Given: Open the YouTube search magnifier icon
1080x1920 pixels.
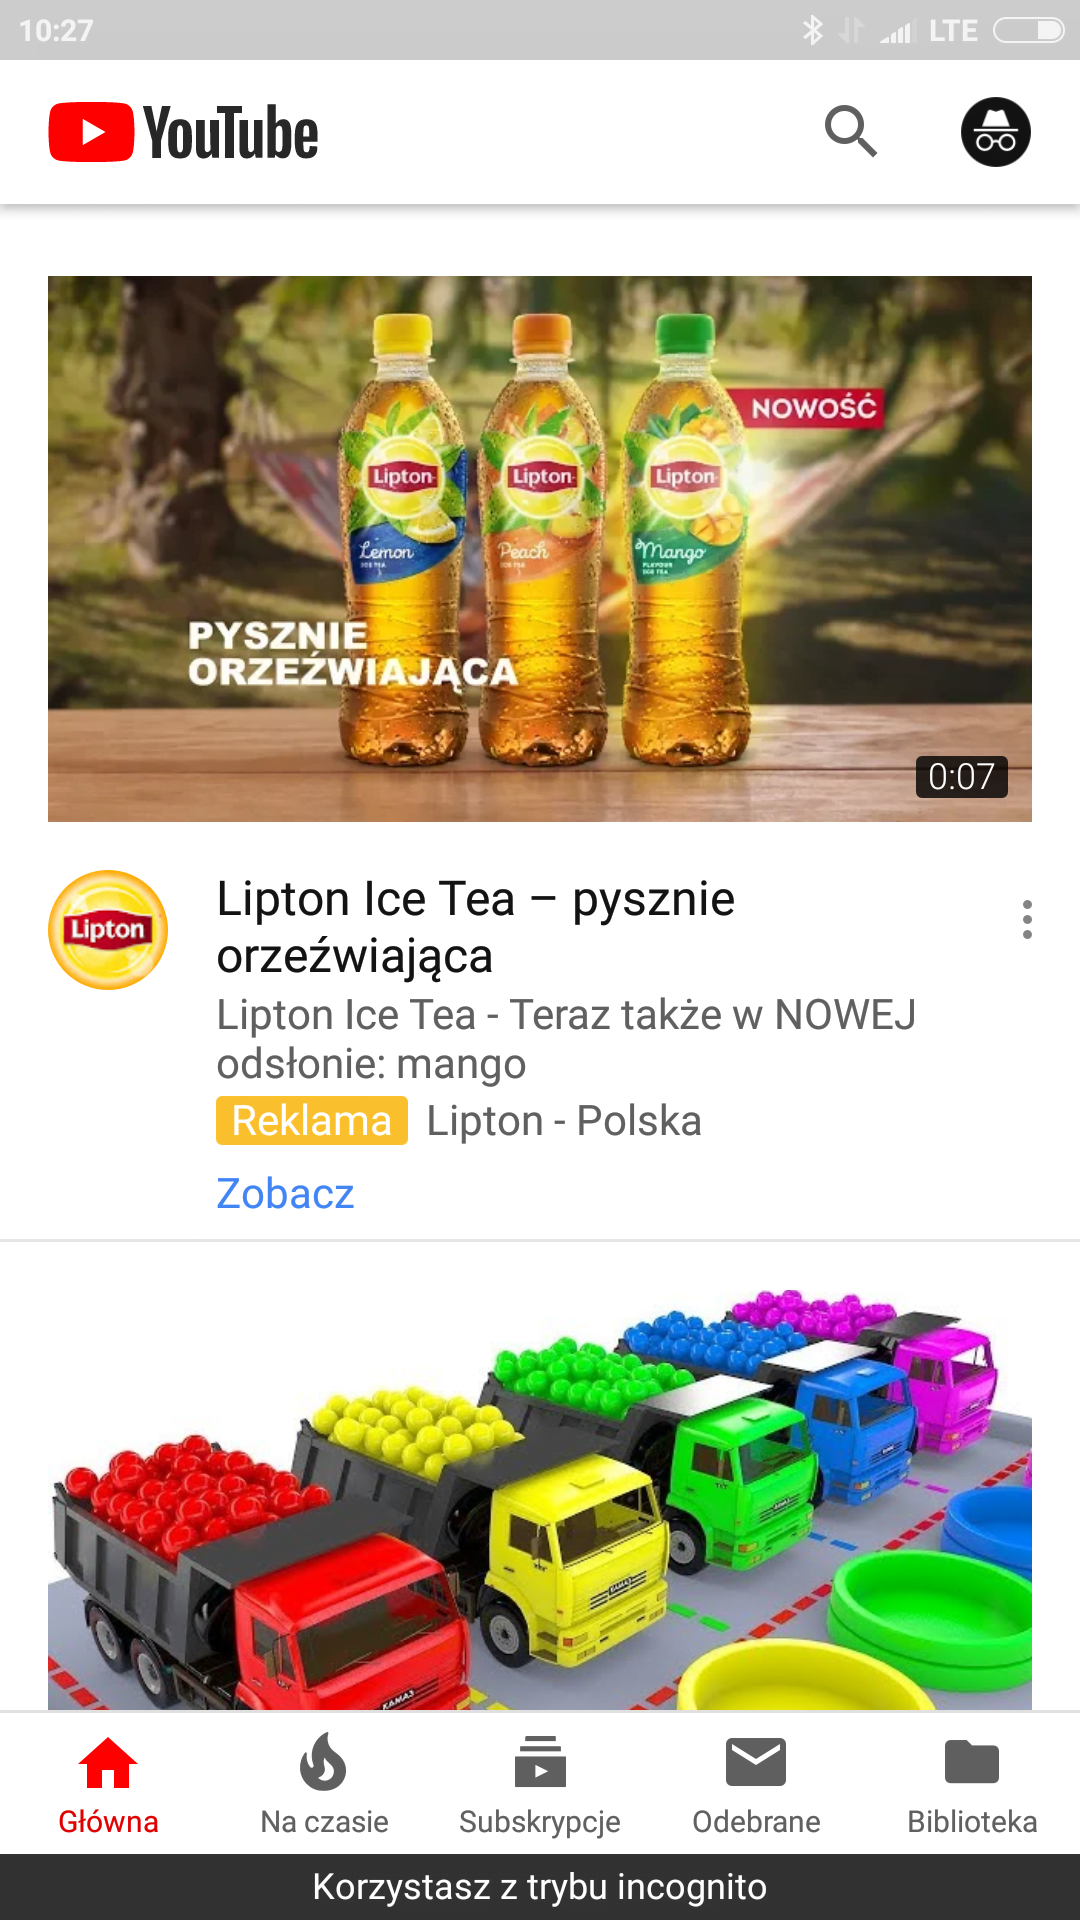Looking at the screenshot, I should (851, 131).
